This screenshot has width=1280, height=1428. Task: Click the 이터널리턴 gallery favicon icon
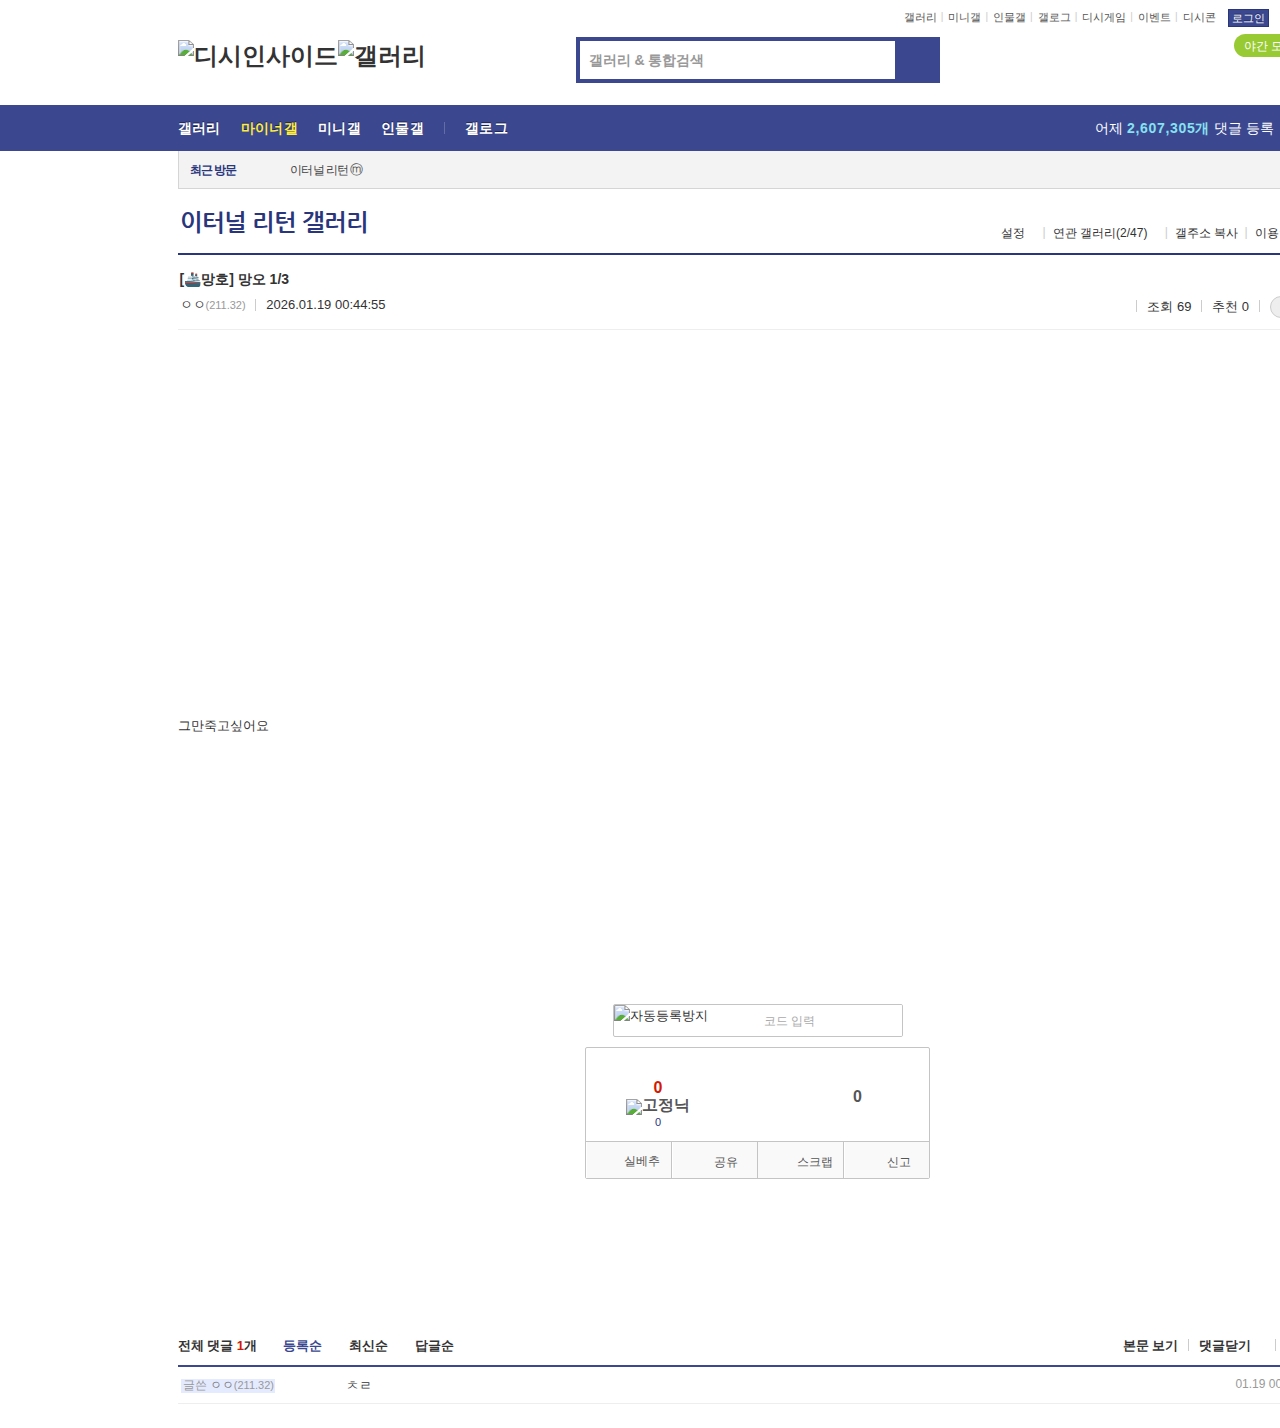click(357, 169)
